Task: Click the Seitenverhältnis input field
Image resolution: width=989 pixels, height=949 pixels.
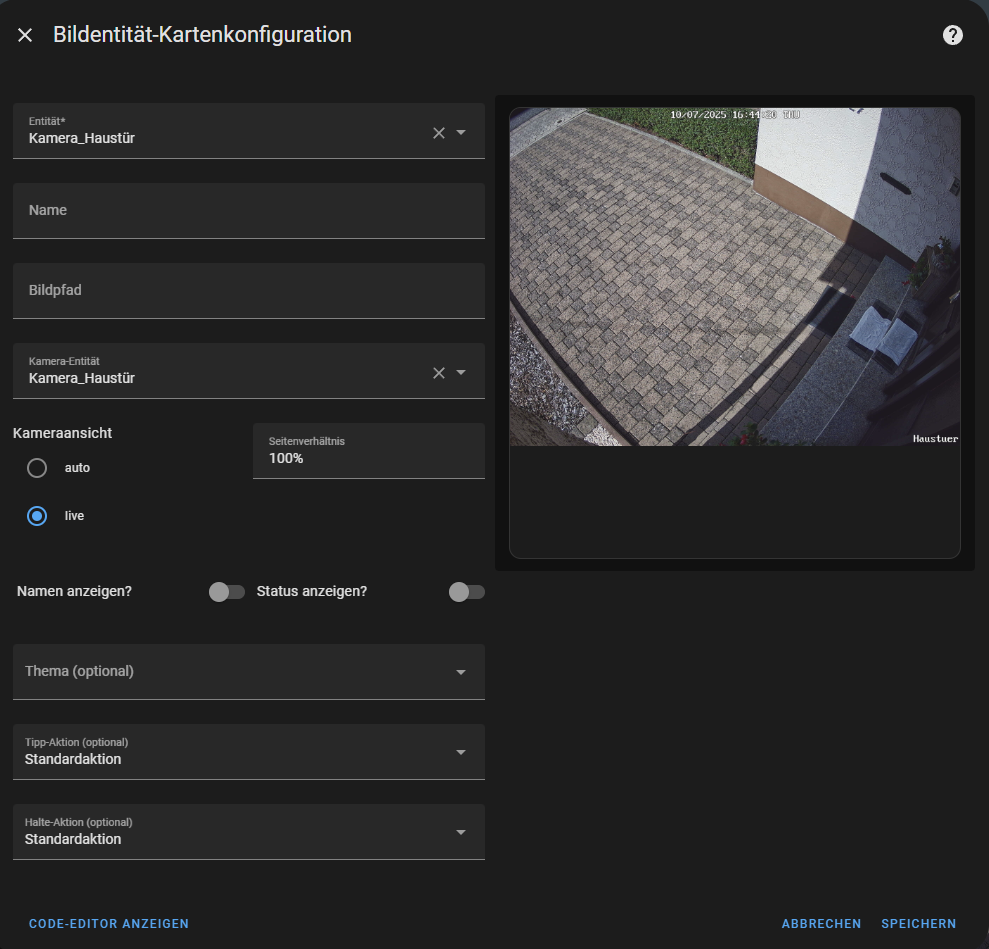Action: click(x=368, y=452)
